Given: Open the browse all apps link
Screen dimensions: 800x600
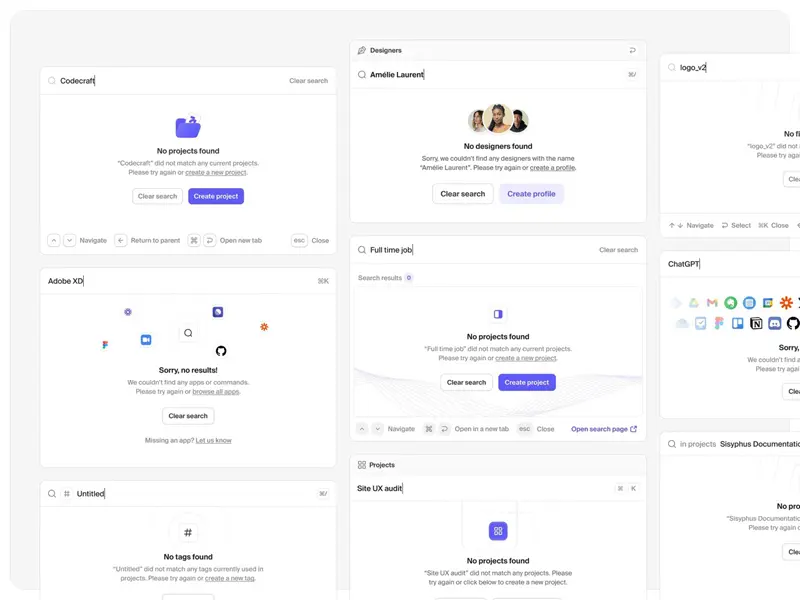Looking at the screenshot, I should tap(216, 391).
